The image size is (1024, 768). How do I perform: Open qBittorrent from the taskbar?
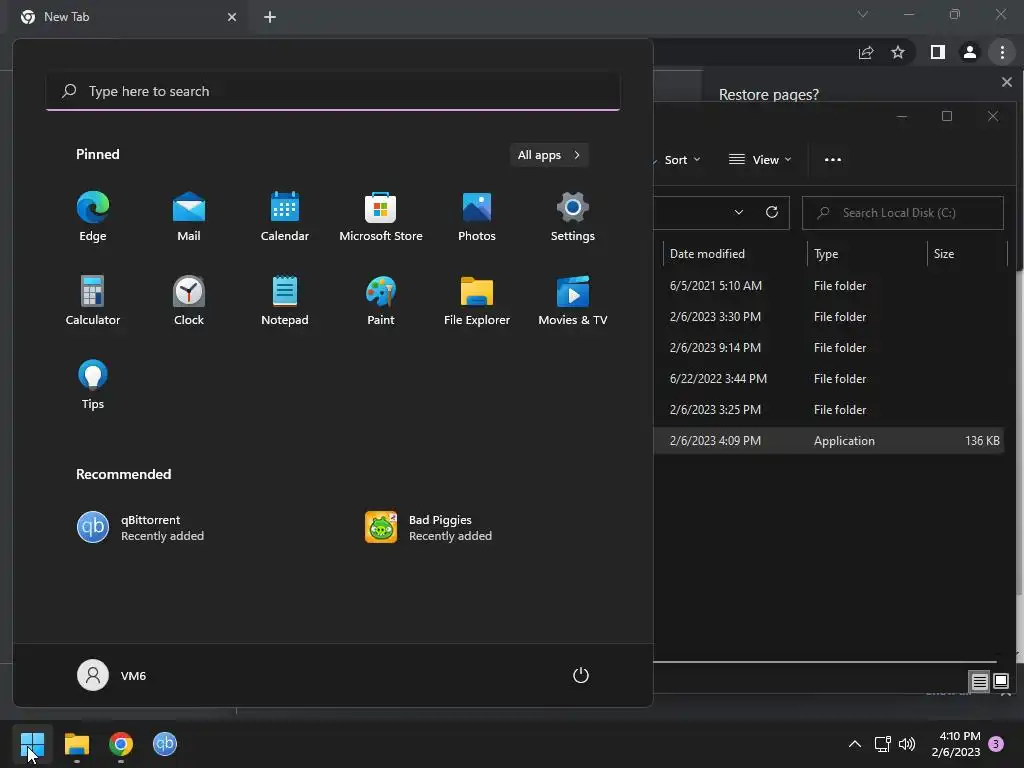pyautogui.click(x=165, y=744)
